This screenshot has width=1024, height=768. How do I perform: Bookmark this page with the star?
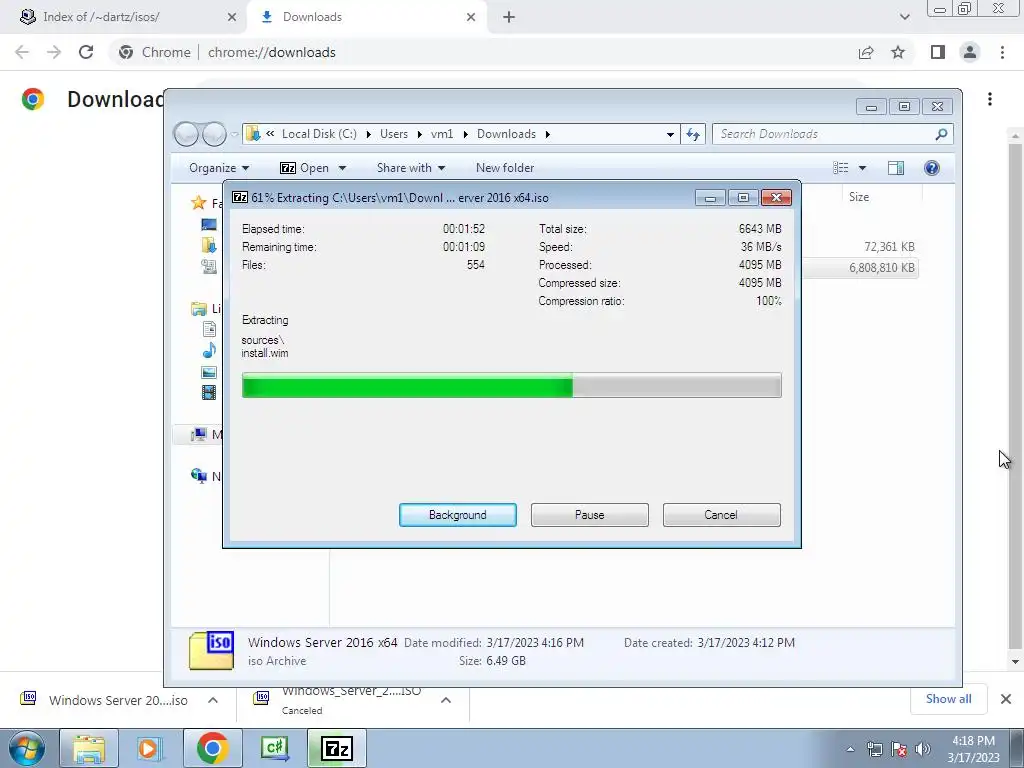[898, 52]
